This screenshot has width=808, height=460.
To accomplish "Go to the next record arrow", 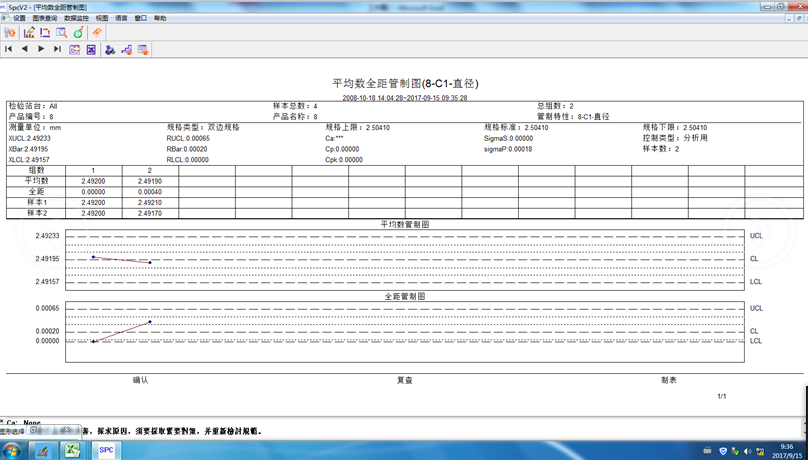I will click(41, 49).
